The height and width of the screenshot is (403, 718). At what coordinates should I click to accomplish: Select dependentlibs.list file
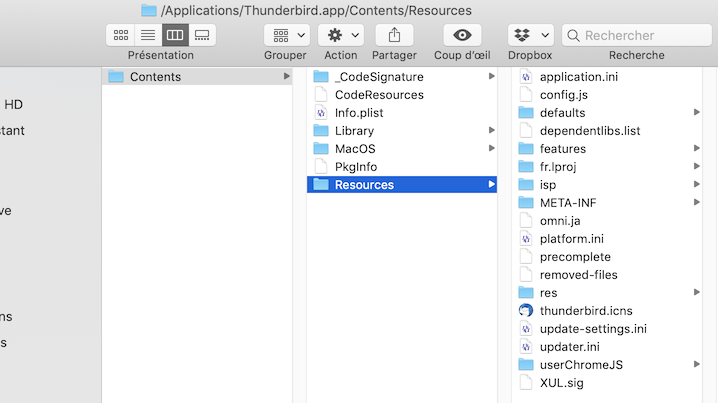point(607,131)
